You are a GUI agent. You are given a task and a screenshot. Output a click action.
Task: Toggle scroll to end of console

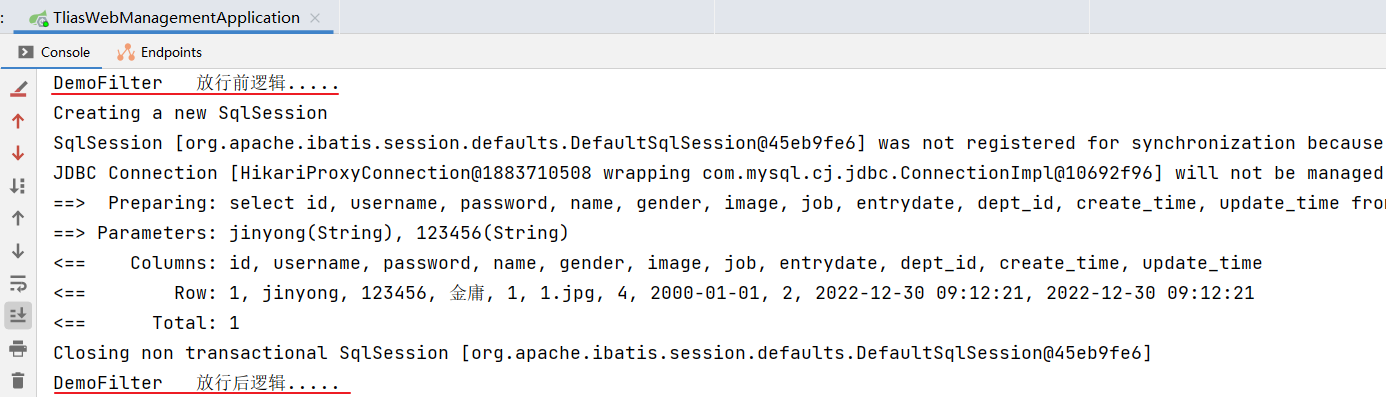pyautogui.click(x=18, y=315)
